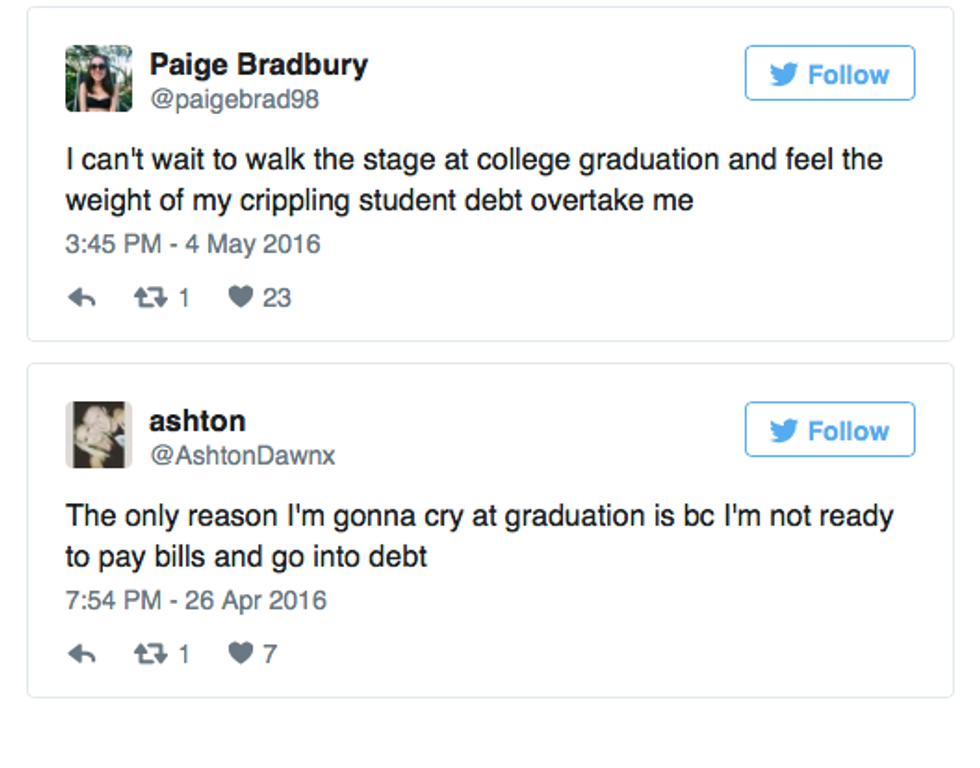The image size is (980, 768).
Task: Click the Paige Bradbury display name
Action: 258,65
